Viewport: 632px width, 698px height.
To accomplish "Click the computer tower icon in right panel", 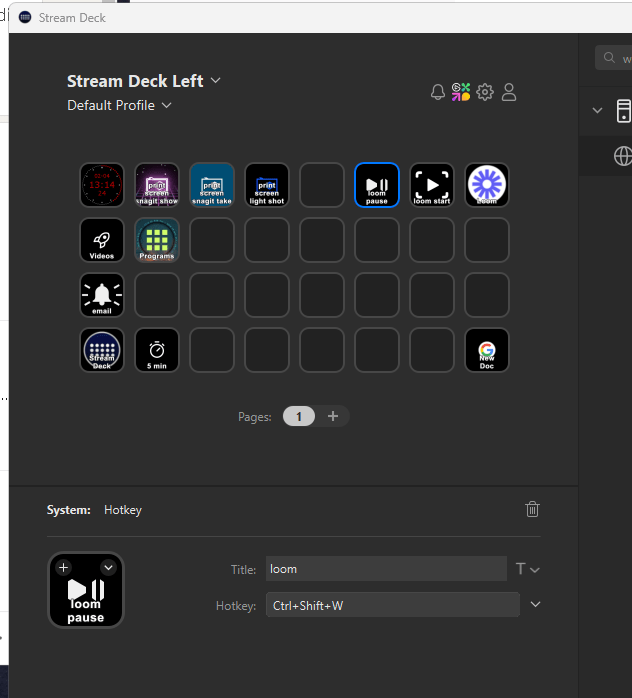I will pos(624,110).
